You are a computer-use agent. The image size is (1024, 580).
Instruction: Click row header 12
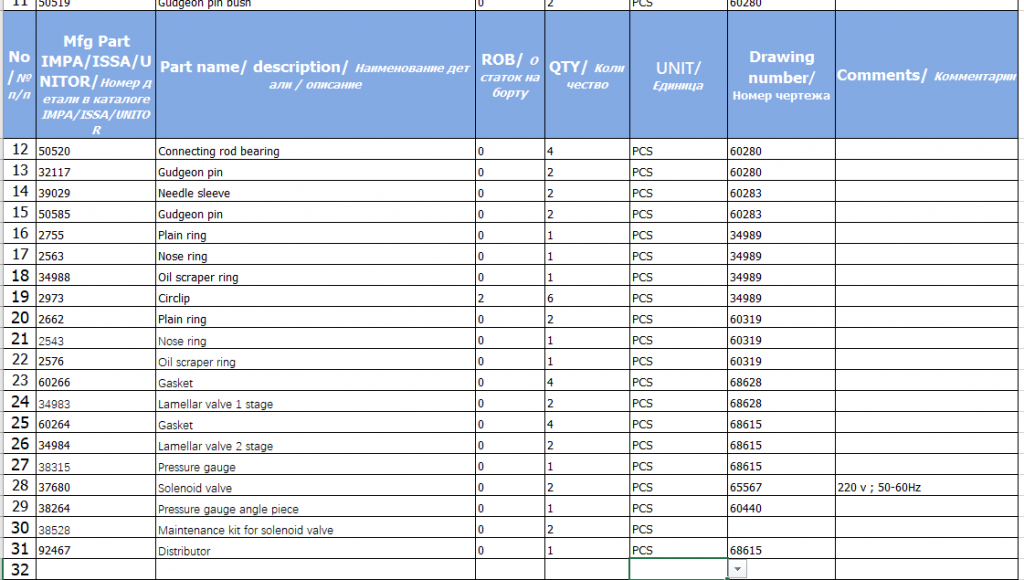pos(19,150)
